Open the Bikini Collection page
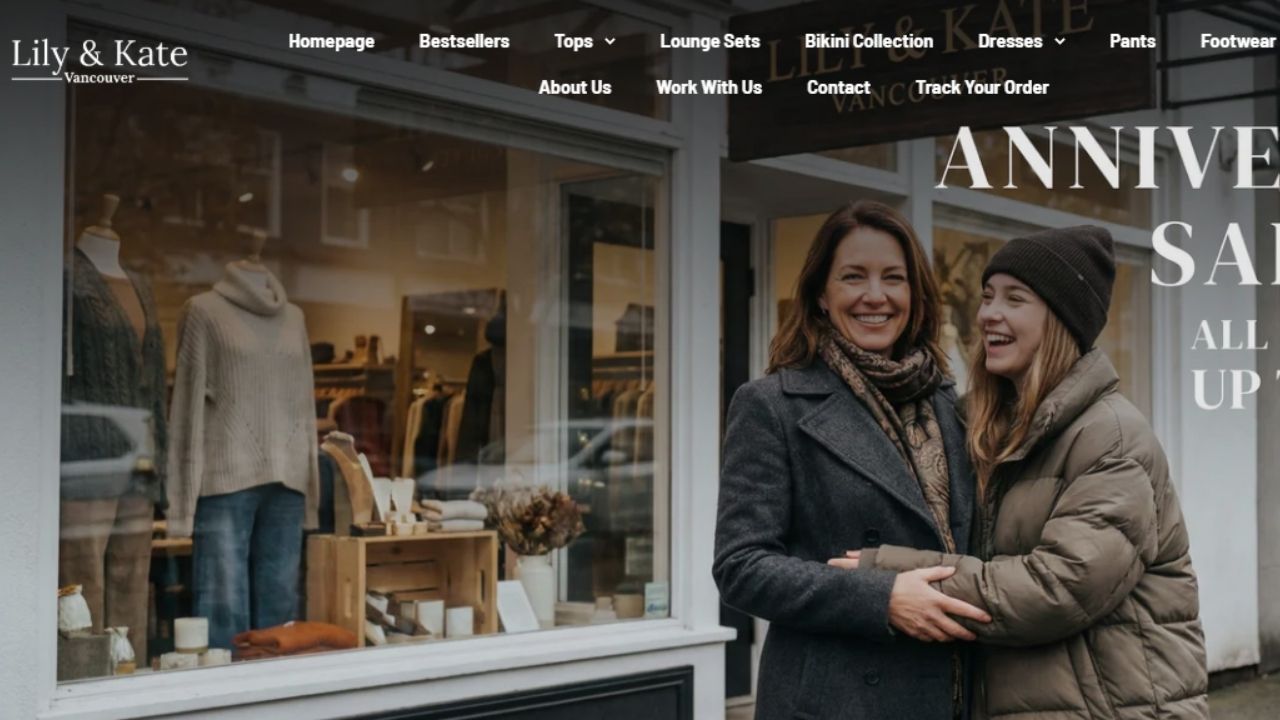Viewport: 1280px width, 720px height. coord(869,41)
